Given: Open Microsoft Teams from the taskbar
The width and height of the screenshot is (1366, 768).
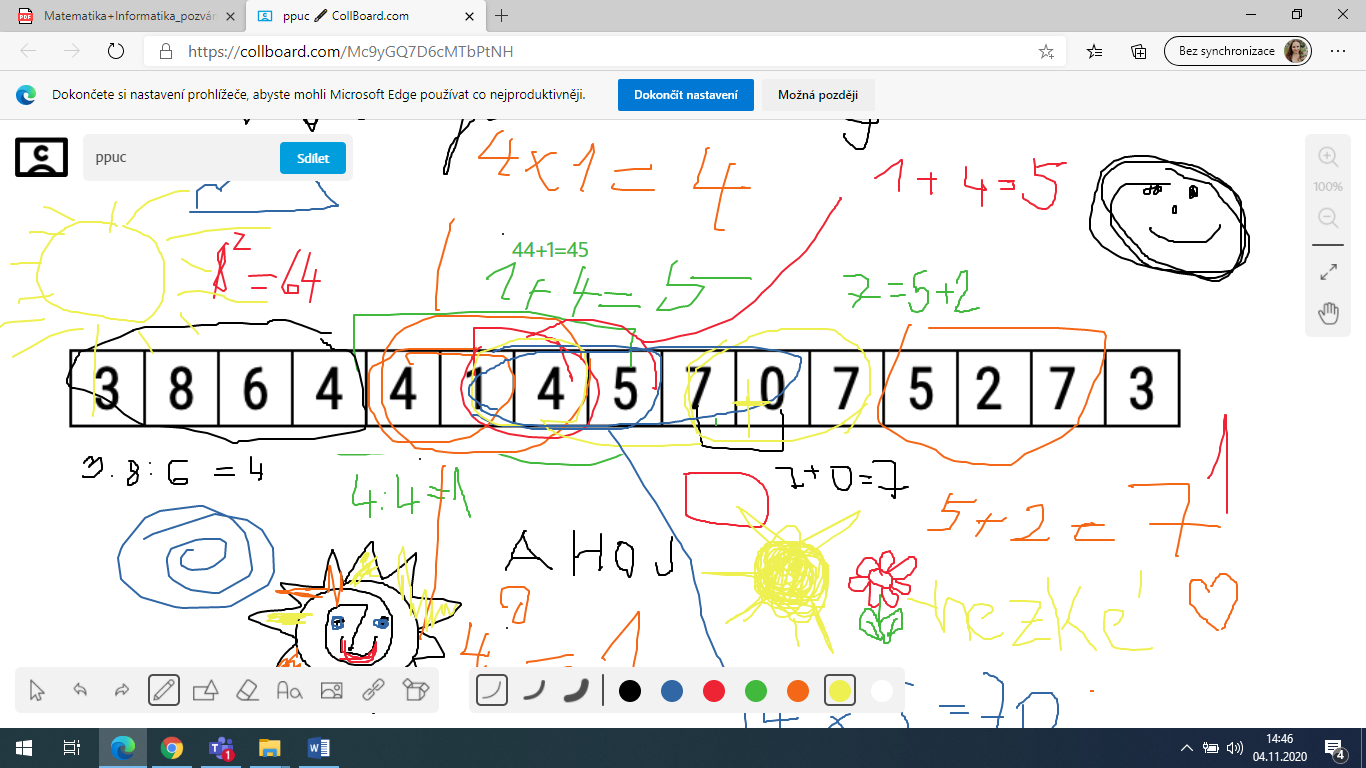Looking at the screenshot, I should pyautogui.click(x=220, y=747).
